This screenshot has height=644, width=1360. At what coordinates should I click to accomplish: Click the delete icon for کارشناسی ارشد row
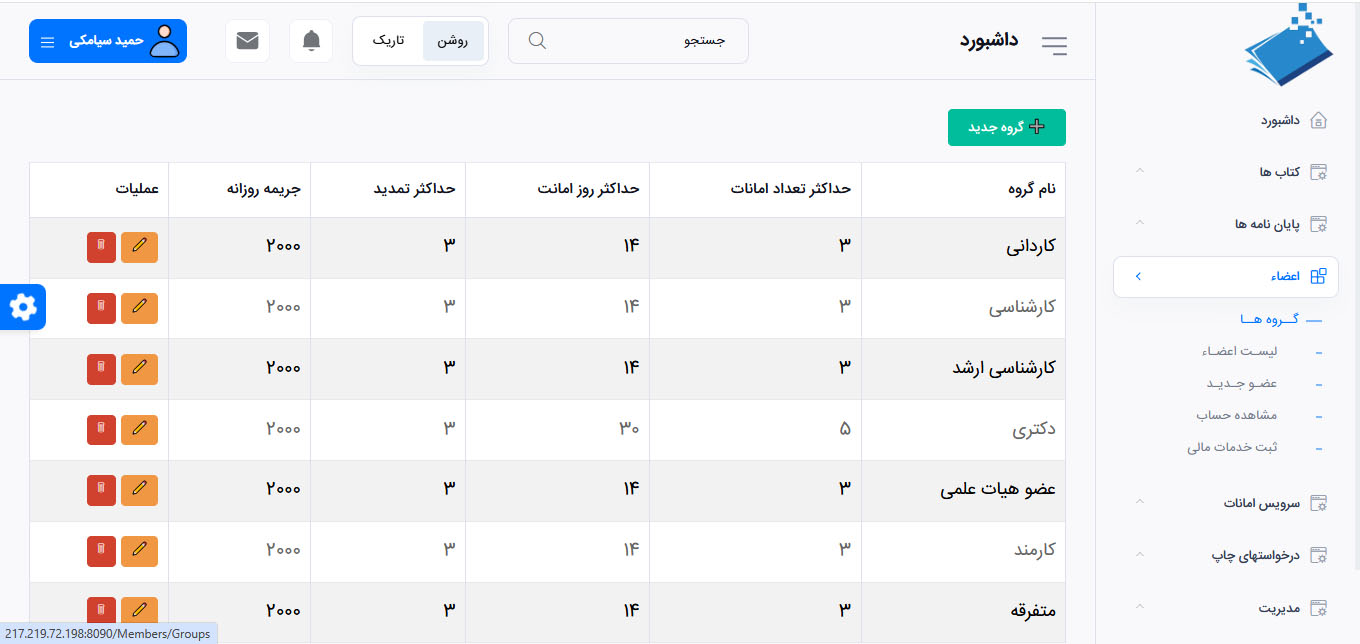(101, 369)
